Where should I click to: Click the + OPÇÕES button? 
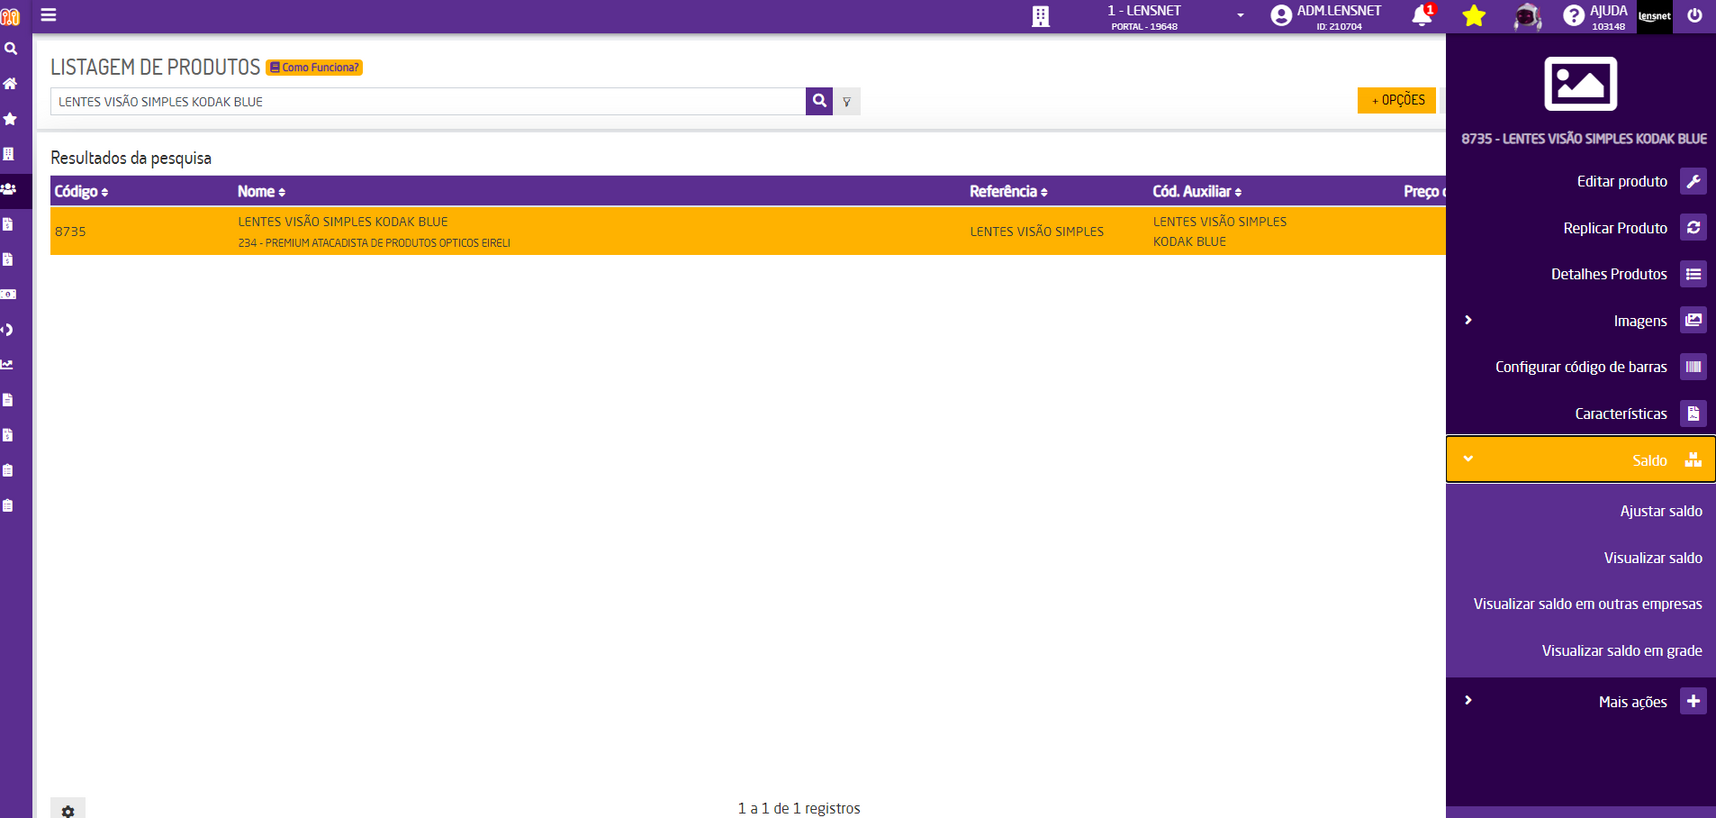1397,100
